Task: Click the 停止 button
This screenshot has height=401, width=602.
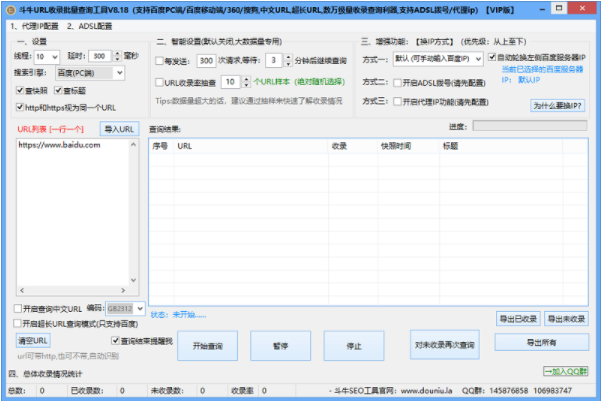Action: coord(354,346)
